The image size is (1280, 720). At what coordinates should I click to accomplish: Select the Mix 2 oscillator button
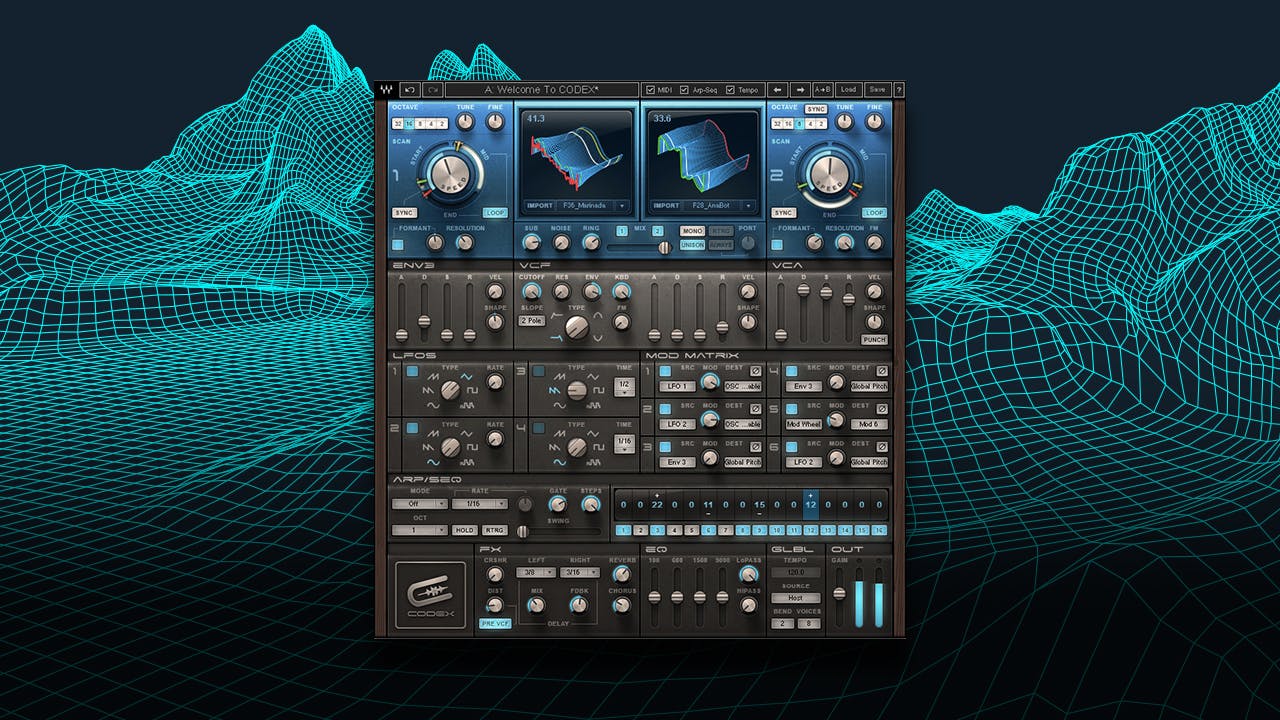coord(658,231)
